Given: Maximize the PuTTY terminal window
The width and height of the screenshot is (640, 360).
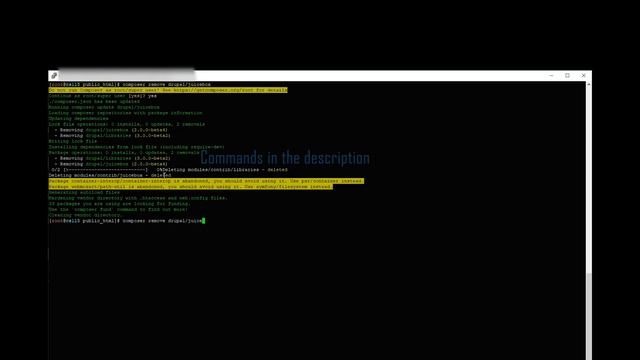Looking at the screenshot, I should pos(567,76).
